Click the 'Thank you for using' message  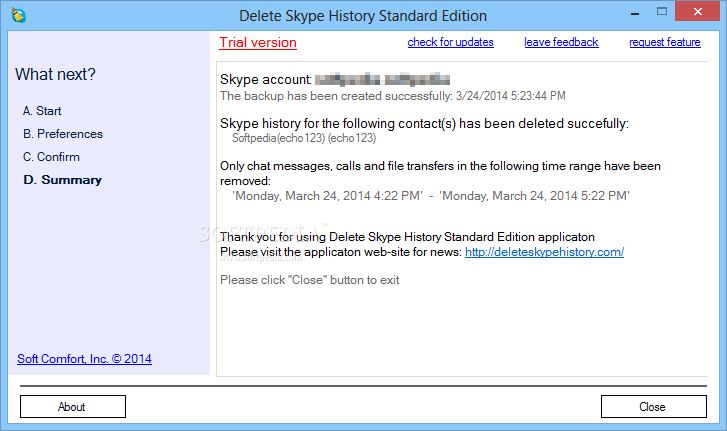point(407,237)
